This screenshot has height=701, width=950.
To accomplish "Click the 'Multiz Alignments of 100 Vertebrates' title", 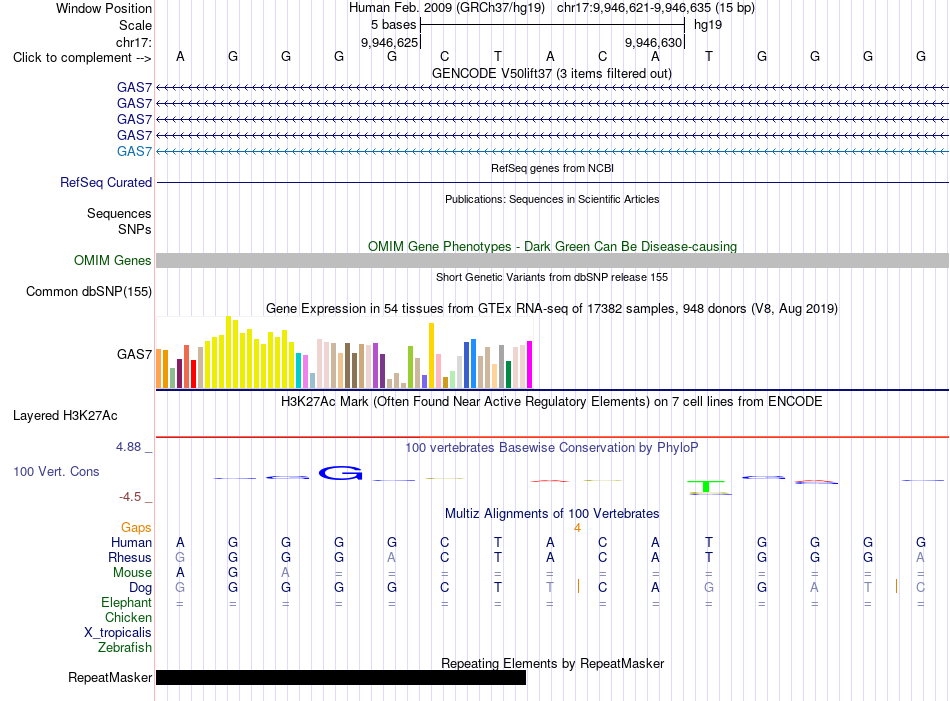I will [x=552, y=514].
